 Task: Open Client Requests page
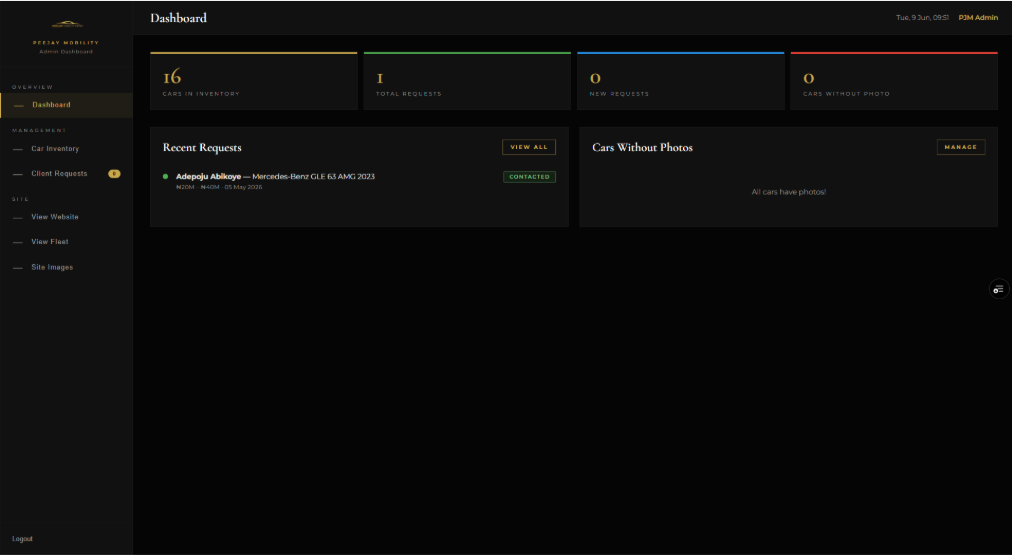coord(66,174)
